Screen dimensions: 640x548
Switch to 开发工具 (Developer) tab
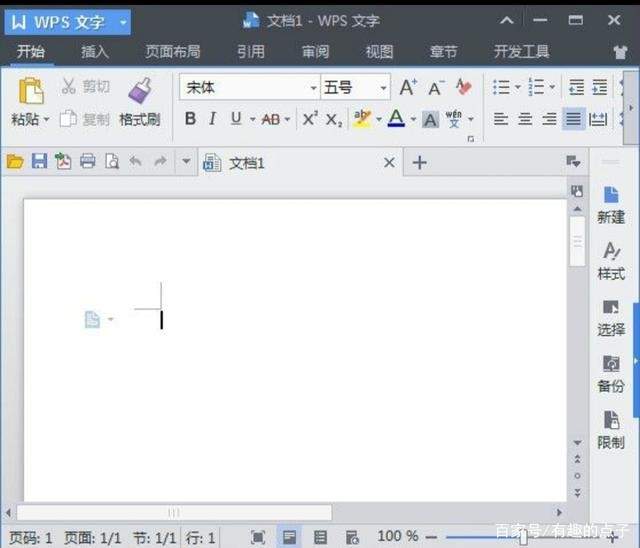coord(522,52)
